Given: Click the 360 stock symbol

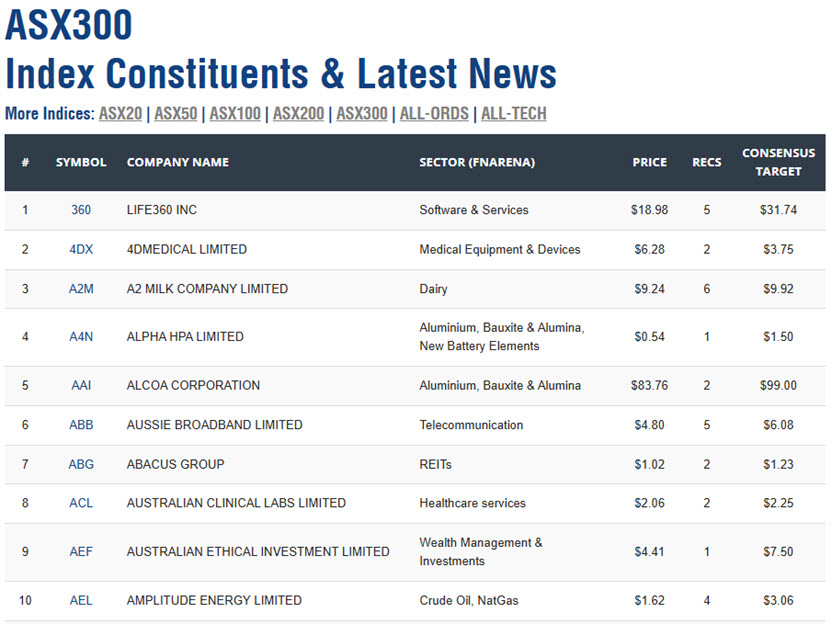Looking at the screenshot, I should [81, 210].
